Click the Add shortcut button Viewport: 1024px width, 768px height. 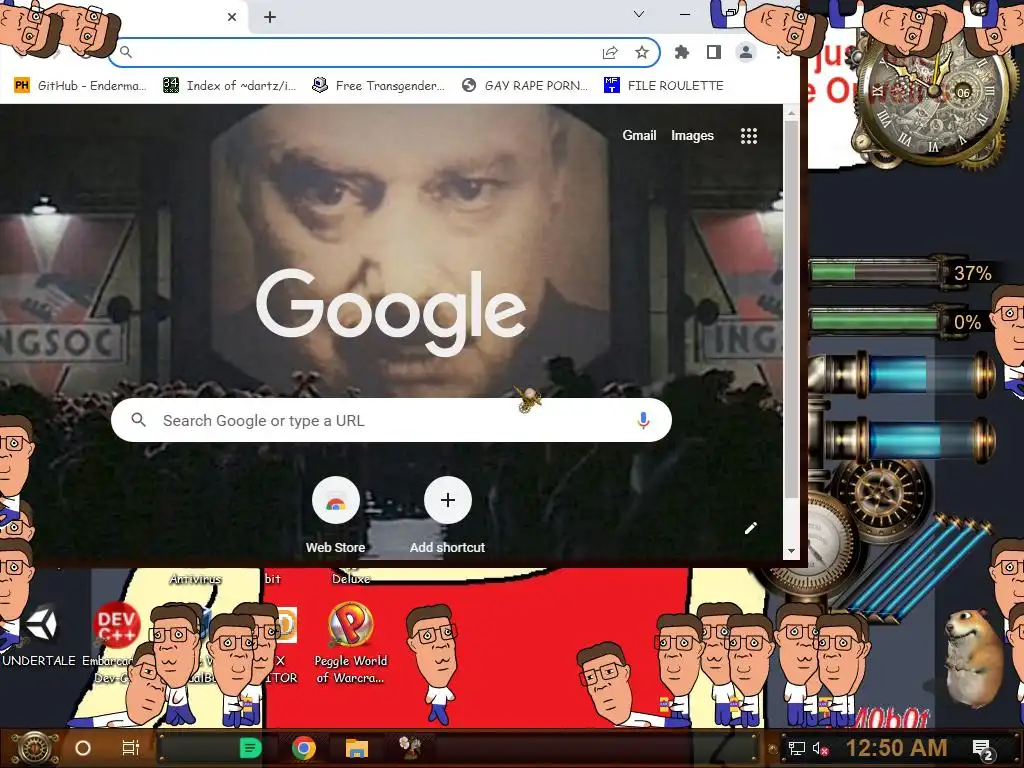[x=447, y=516]
